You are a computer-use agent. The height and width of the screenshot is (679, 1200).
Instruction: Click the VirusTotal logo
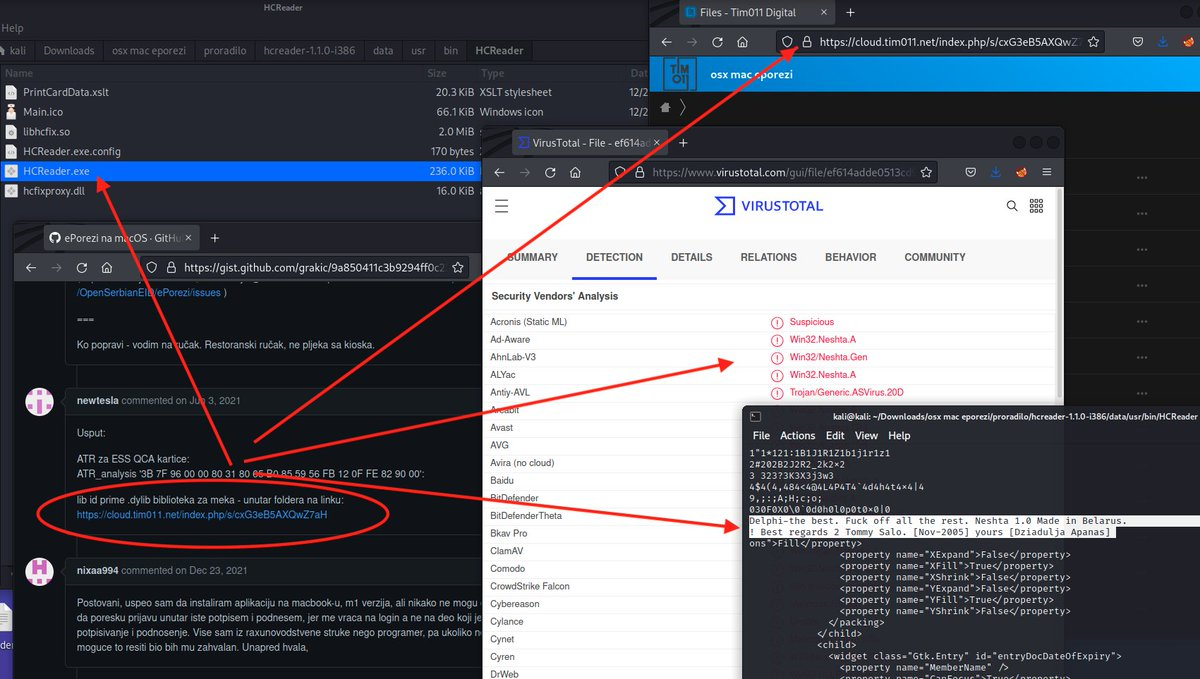(x=769, y=206)
